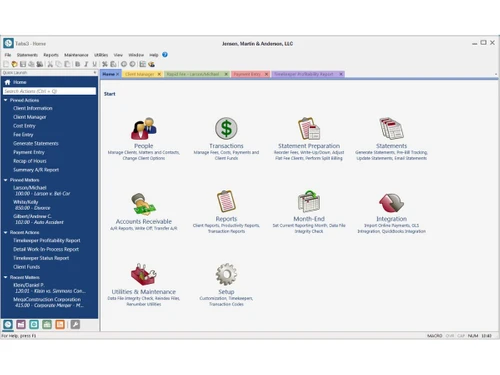
Task: Open the Integration arrows icon
Action: tap(391, 202)
